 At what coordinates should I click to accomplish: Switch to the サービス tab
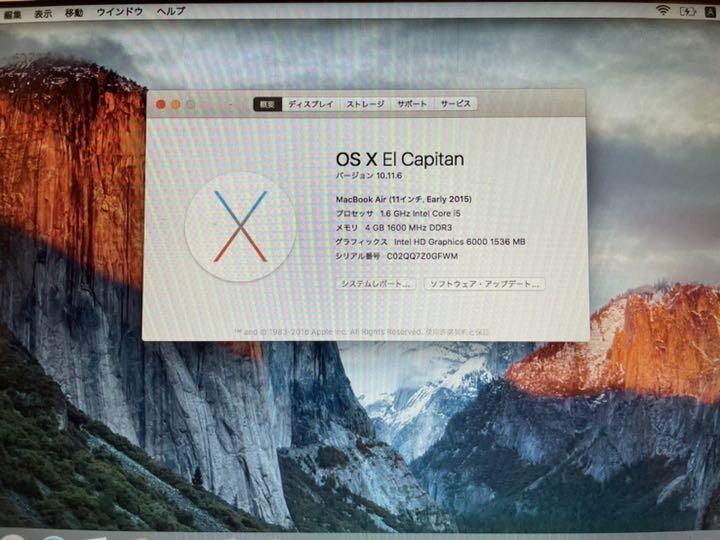coord(456,104)
